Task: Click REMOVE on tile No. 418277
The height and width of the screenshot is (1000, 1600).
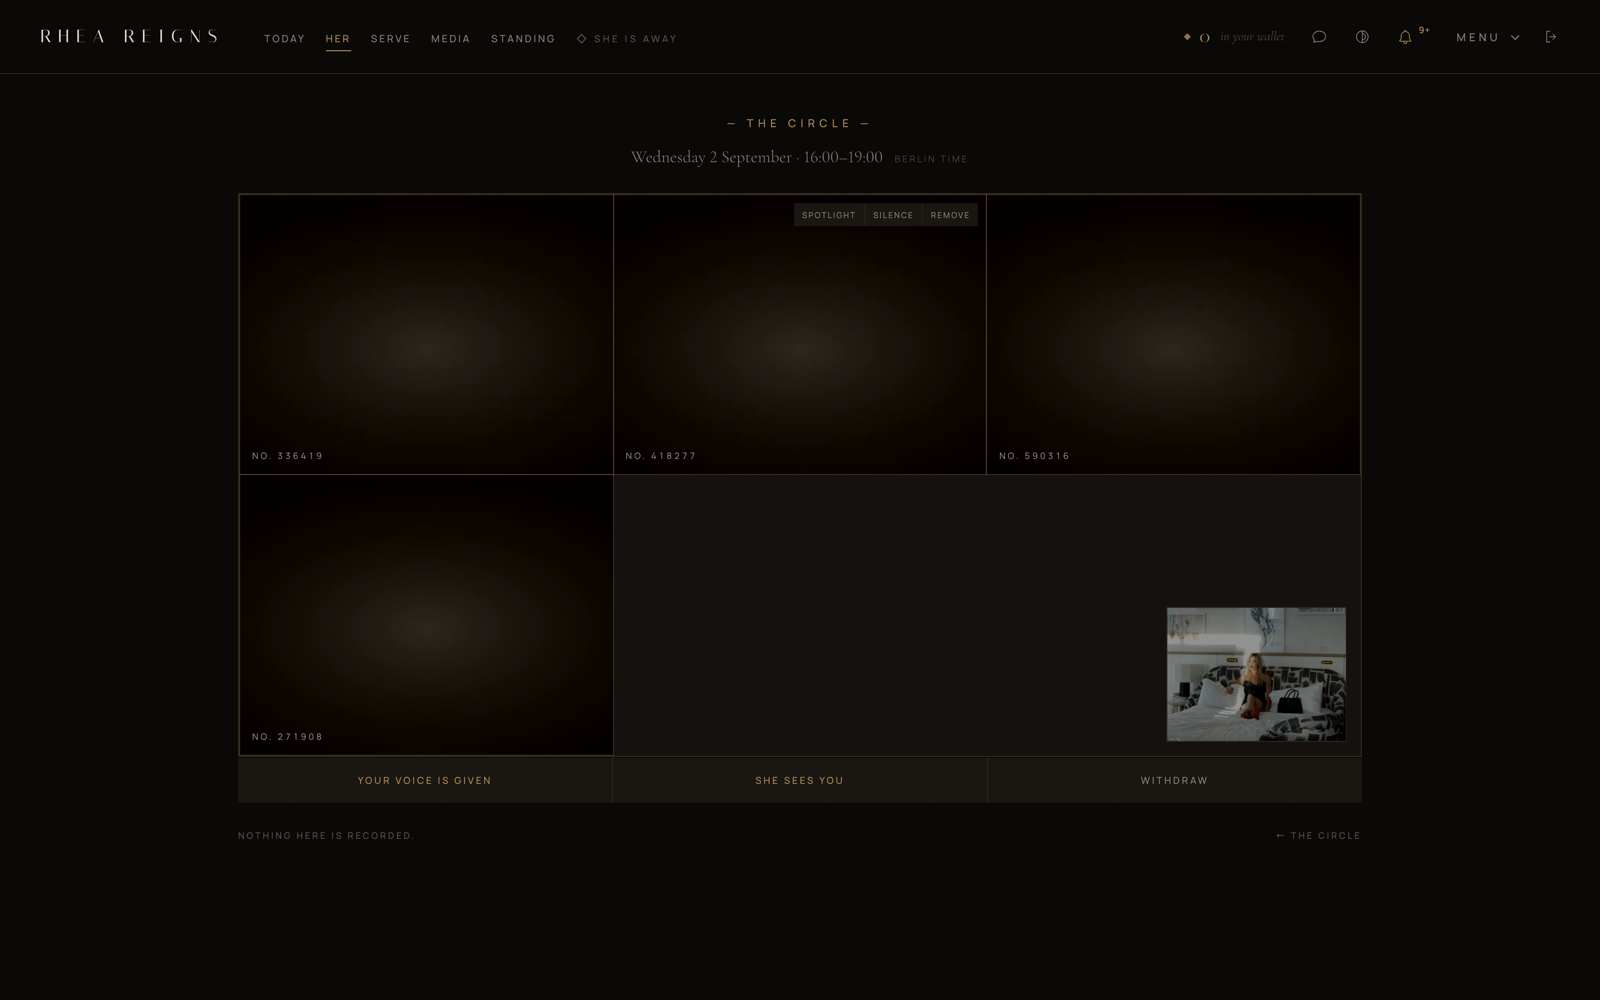Action: coord(950,215)
